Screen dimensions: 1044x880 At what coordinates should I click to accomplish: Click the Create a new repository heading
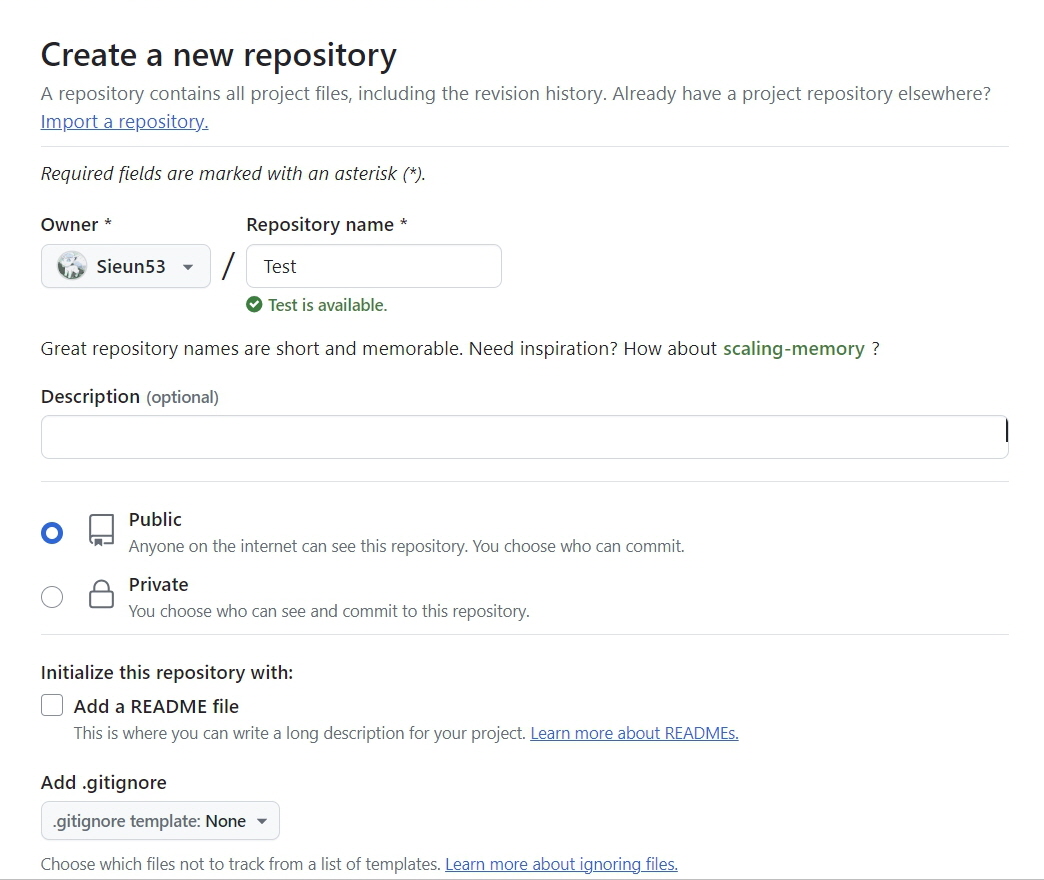(218, 55)
